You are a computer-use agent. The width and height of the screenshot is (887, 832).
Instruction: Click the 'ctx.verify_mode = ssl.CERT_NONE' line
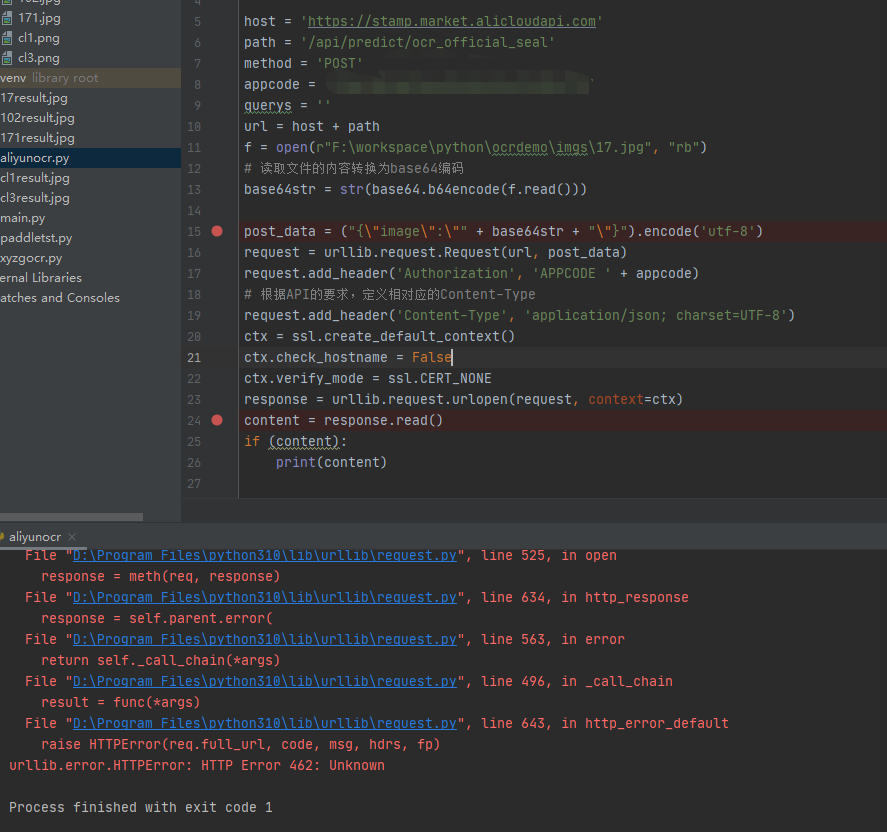(368, 378)
